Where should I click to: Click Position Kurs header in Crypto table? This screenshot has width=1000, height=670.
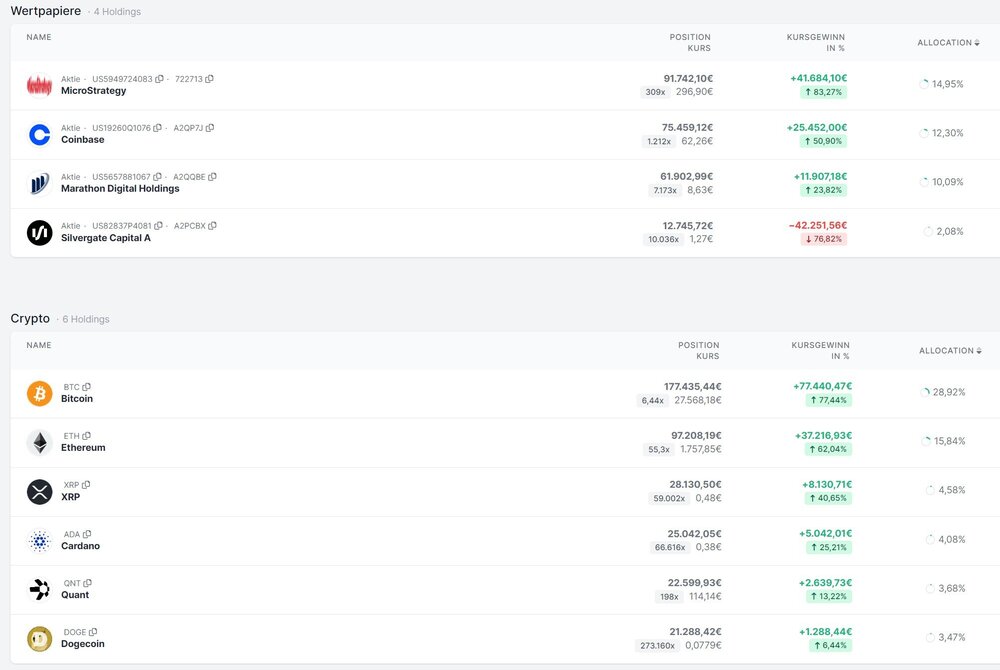point(698,351)
